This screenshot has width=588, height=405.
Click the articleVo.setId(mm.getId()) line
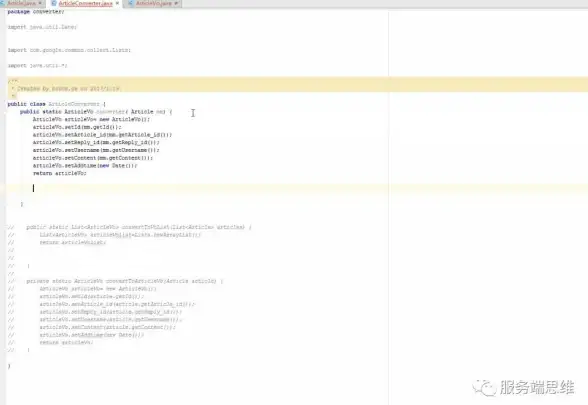[77, 127]
